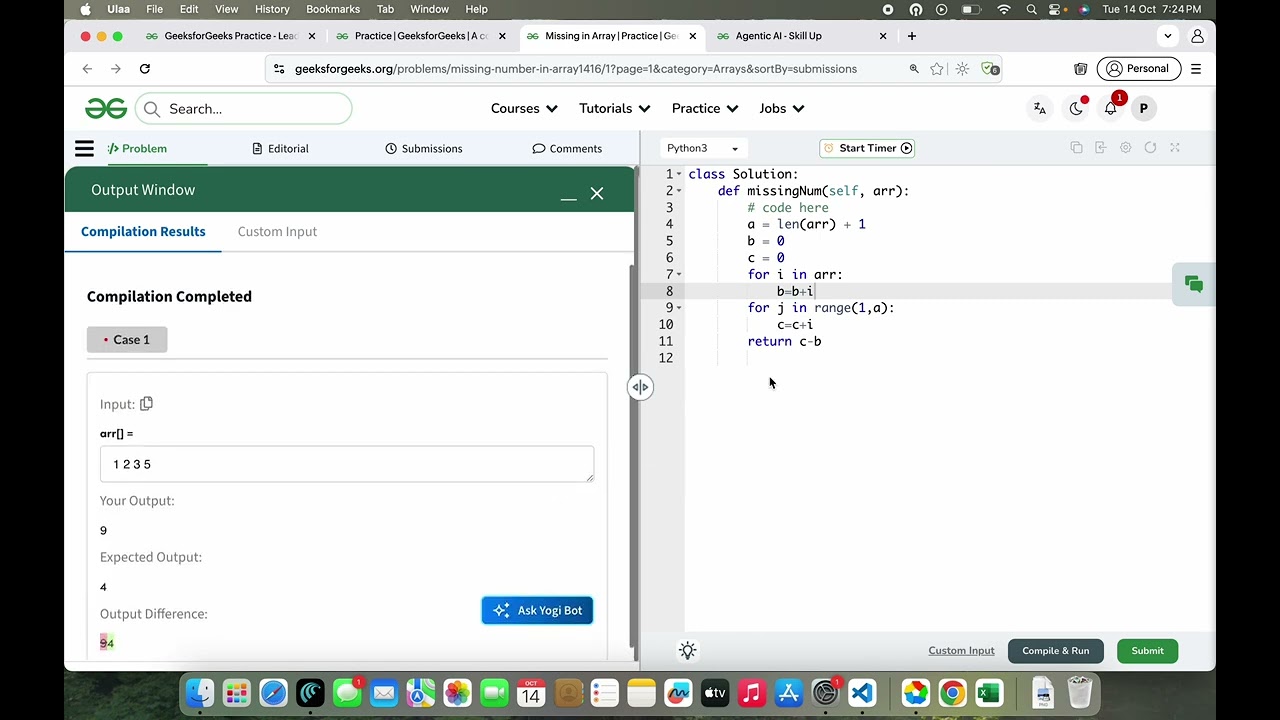This screenshot has width=1280, height=720.
Task: Open Google Chrome in dock
Action: [952, 693]
